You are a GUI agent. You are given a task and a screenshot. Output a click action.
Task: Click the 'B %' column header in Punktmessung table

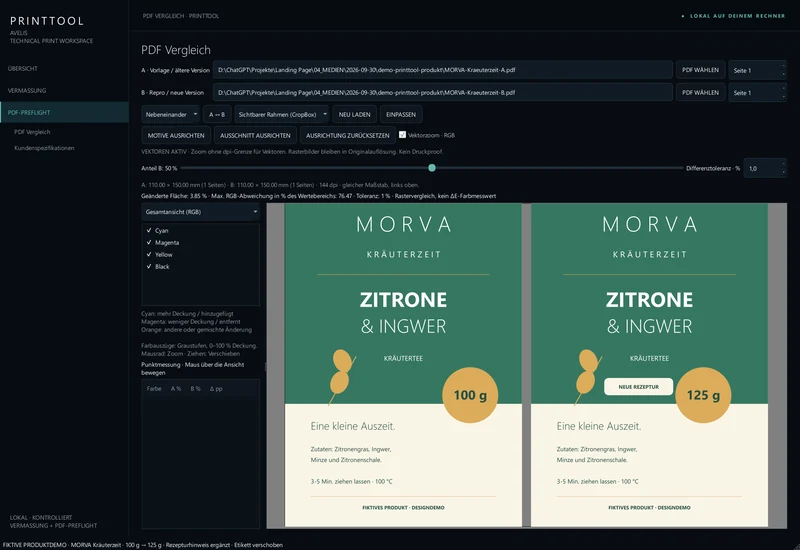pyautogui.click(x=195, y=389)
